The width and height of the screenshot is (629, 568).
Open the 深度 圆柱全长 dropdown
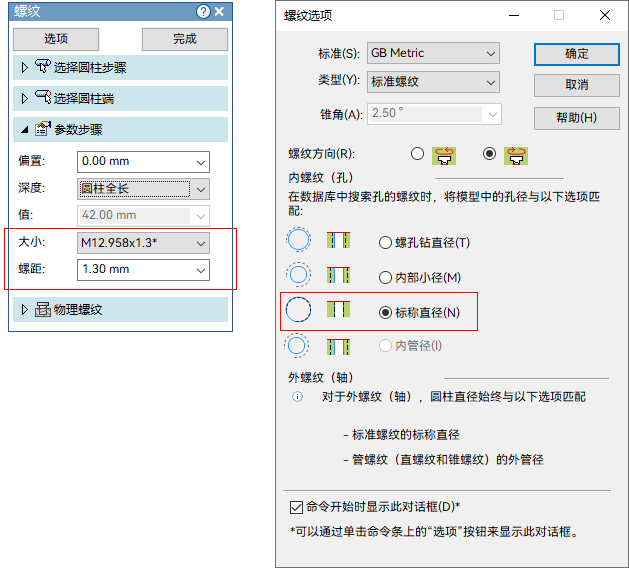click(143, 189)
